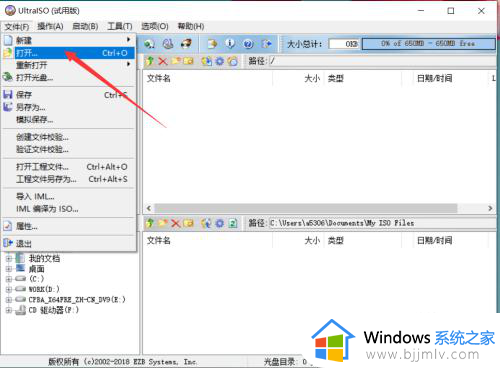Image resolution: width=500 pixels, height=368 pixels.
Task: Click the blue gear icon in the local files toolbar
Action: click(x=220, y=223)
